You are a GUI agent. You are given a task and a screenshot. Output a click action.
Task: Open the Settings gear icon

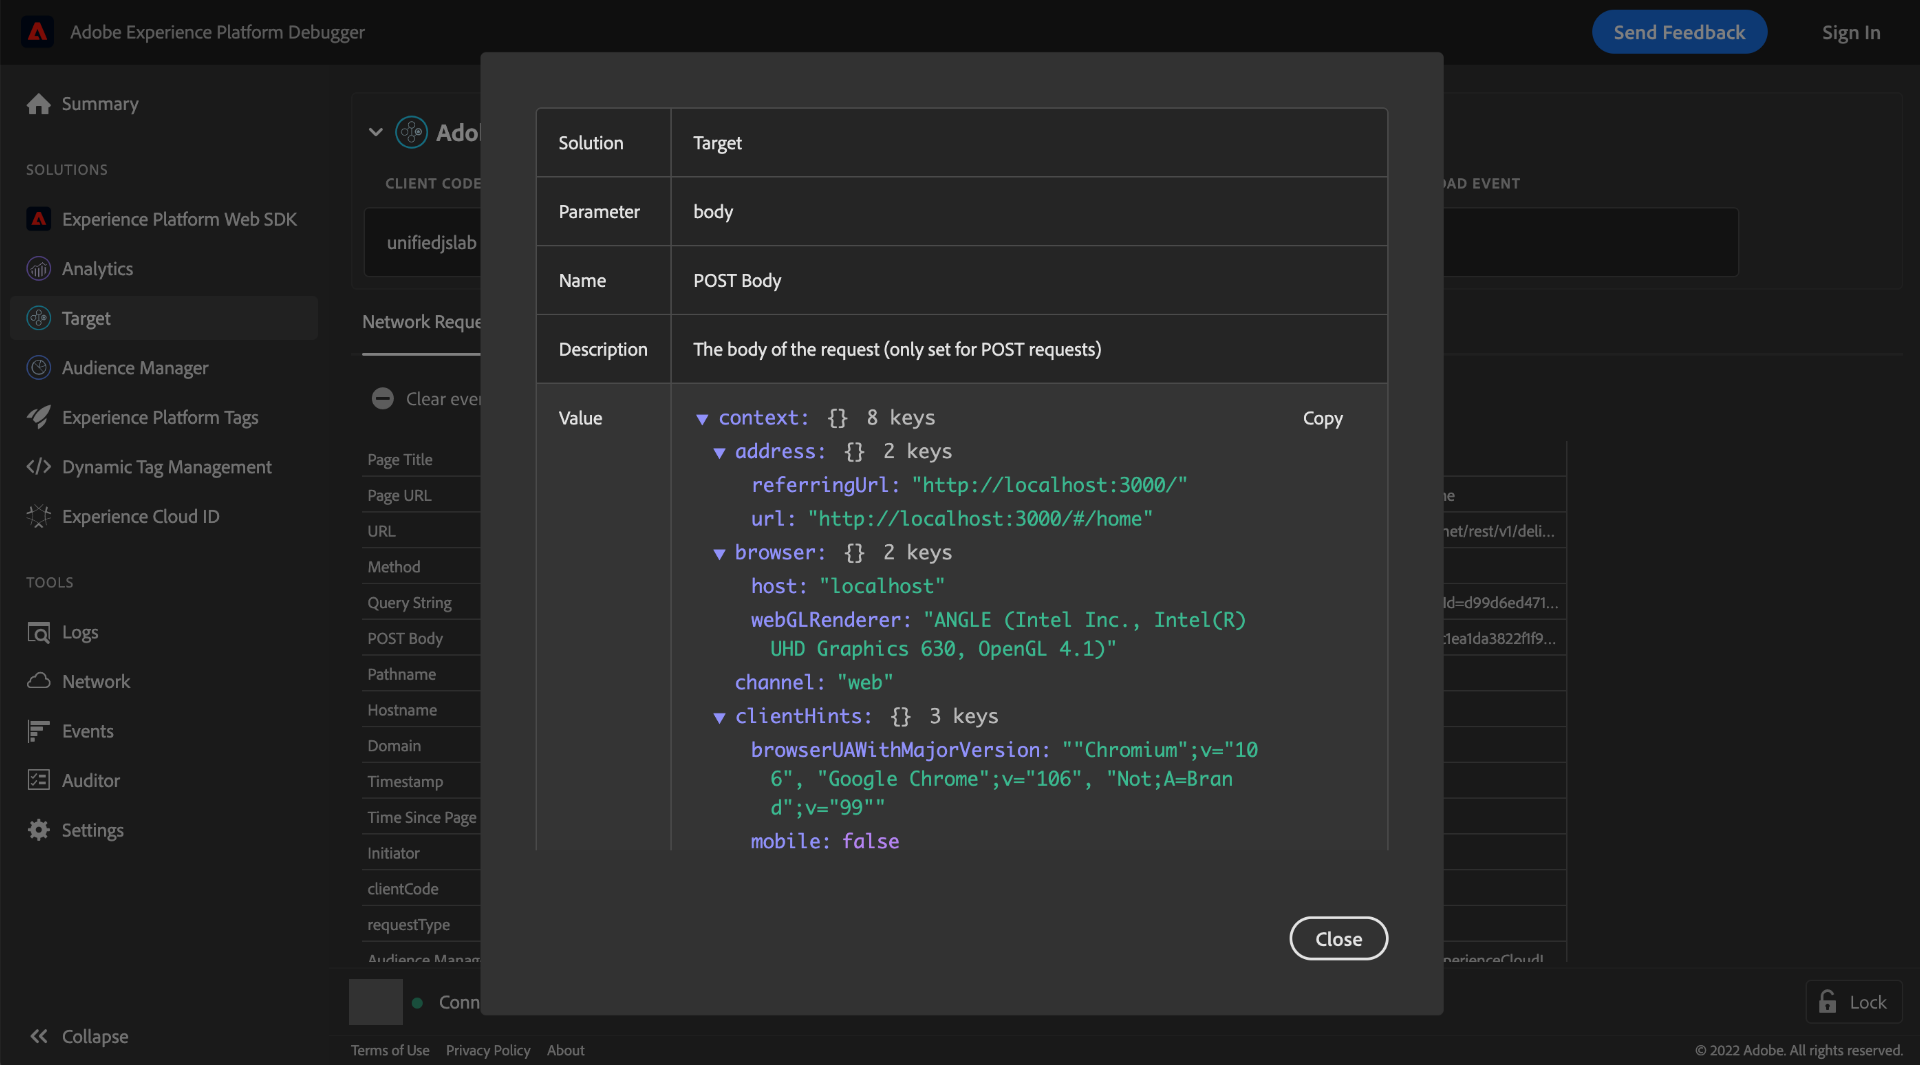pos(39,830)
